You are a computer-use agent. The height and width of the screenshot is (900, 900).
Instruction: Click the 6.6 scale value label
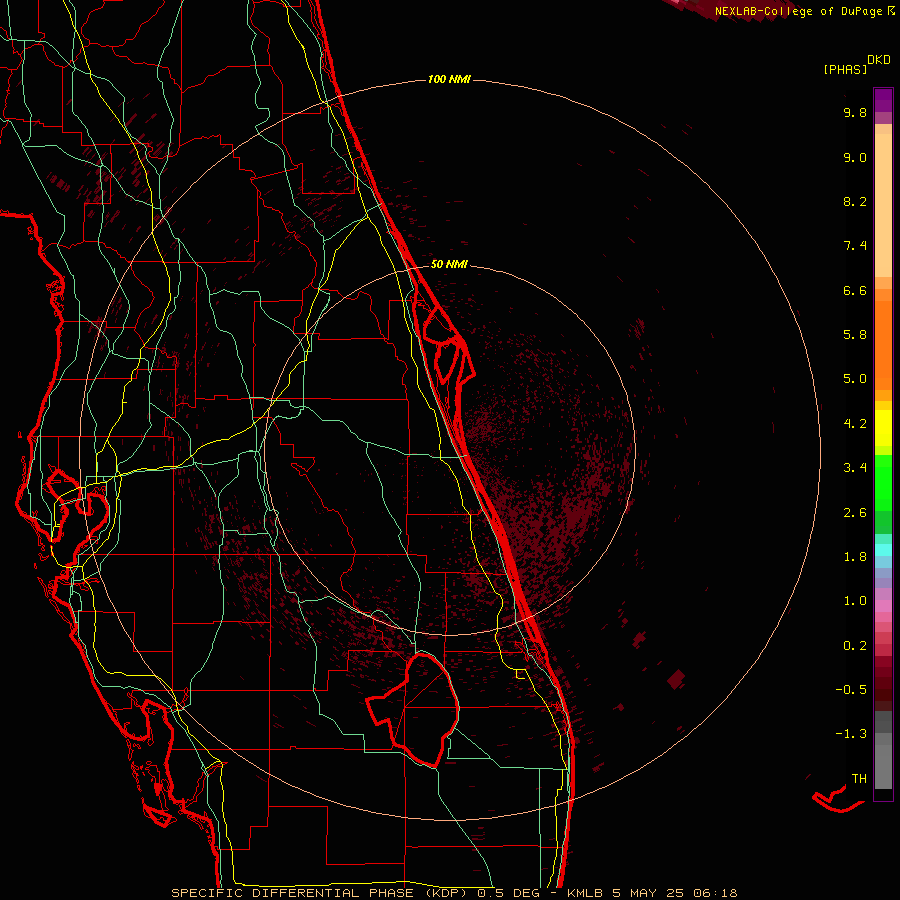855,290
